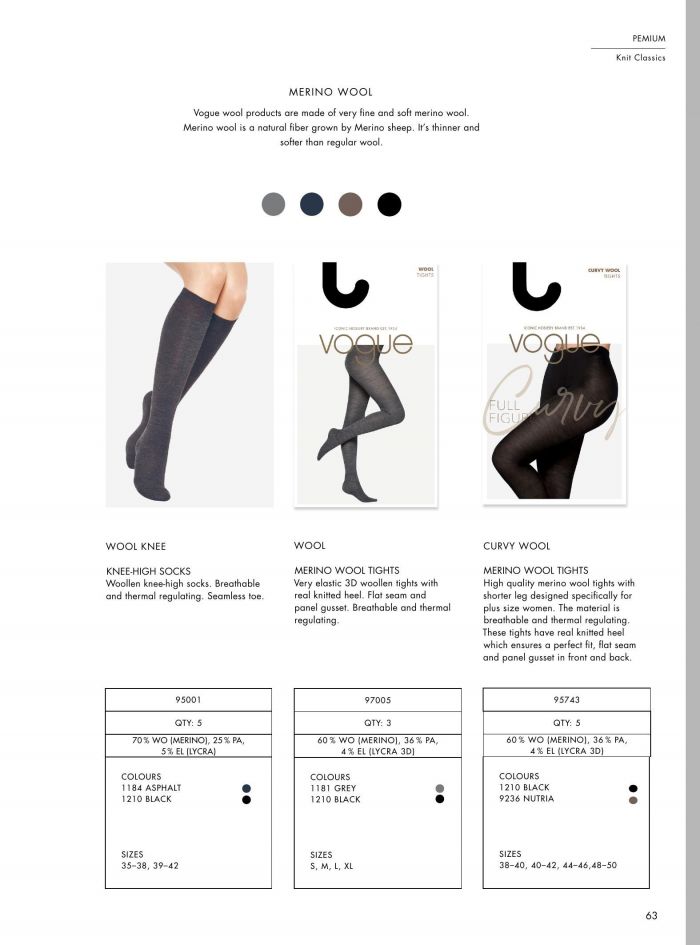This screenshot has width=700, height=945.
Task: Click the grey vertical bar on right
Action: (x=693, y=472)
